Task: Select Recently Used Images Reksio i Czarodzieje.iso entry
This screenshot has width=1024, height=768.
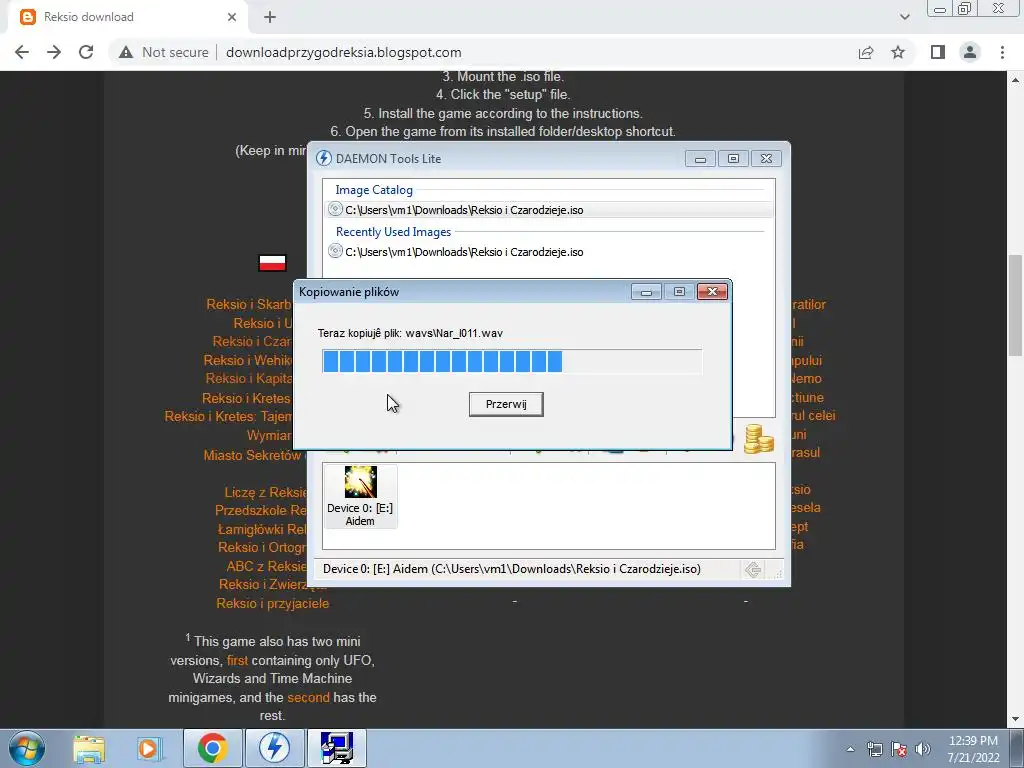Action: 549,251
